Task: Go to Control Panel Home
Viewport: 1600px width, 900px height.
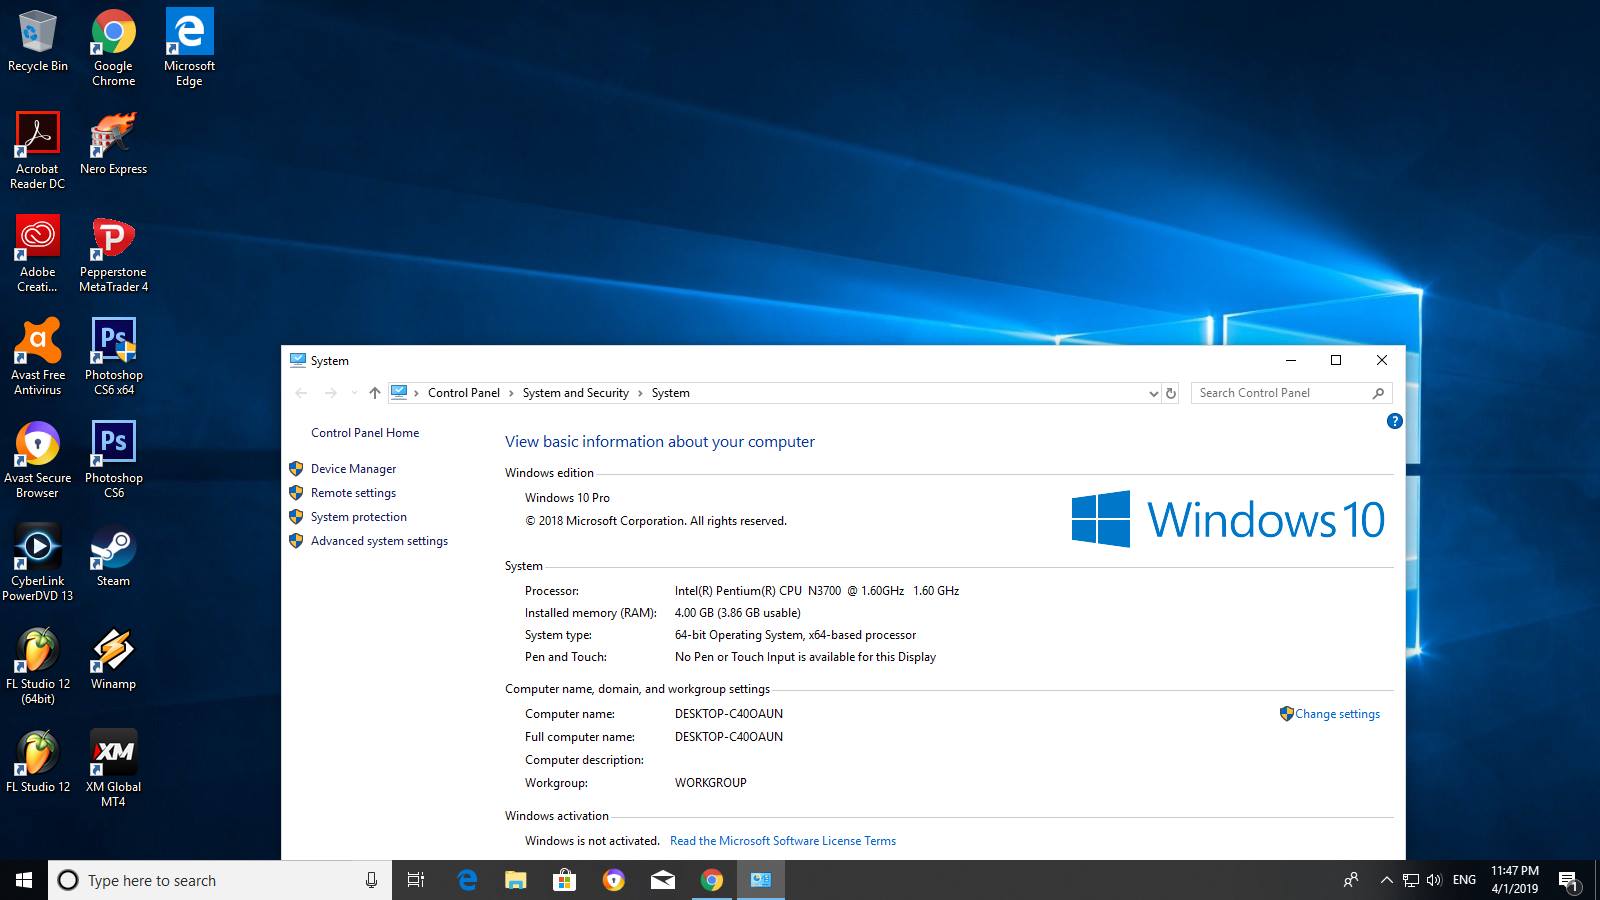Action: click(365, 433)
